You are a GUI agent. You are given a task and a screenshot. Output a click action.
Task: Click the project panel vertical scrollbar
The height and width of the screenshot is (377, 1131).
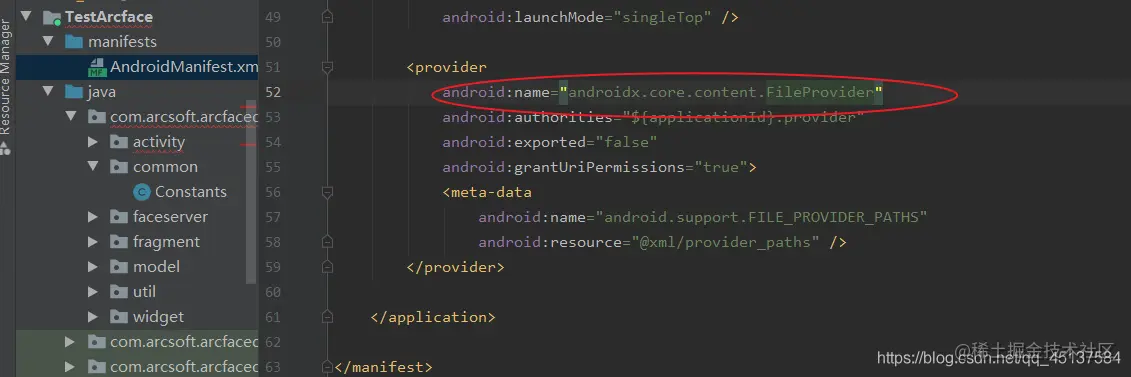252,191
